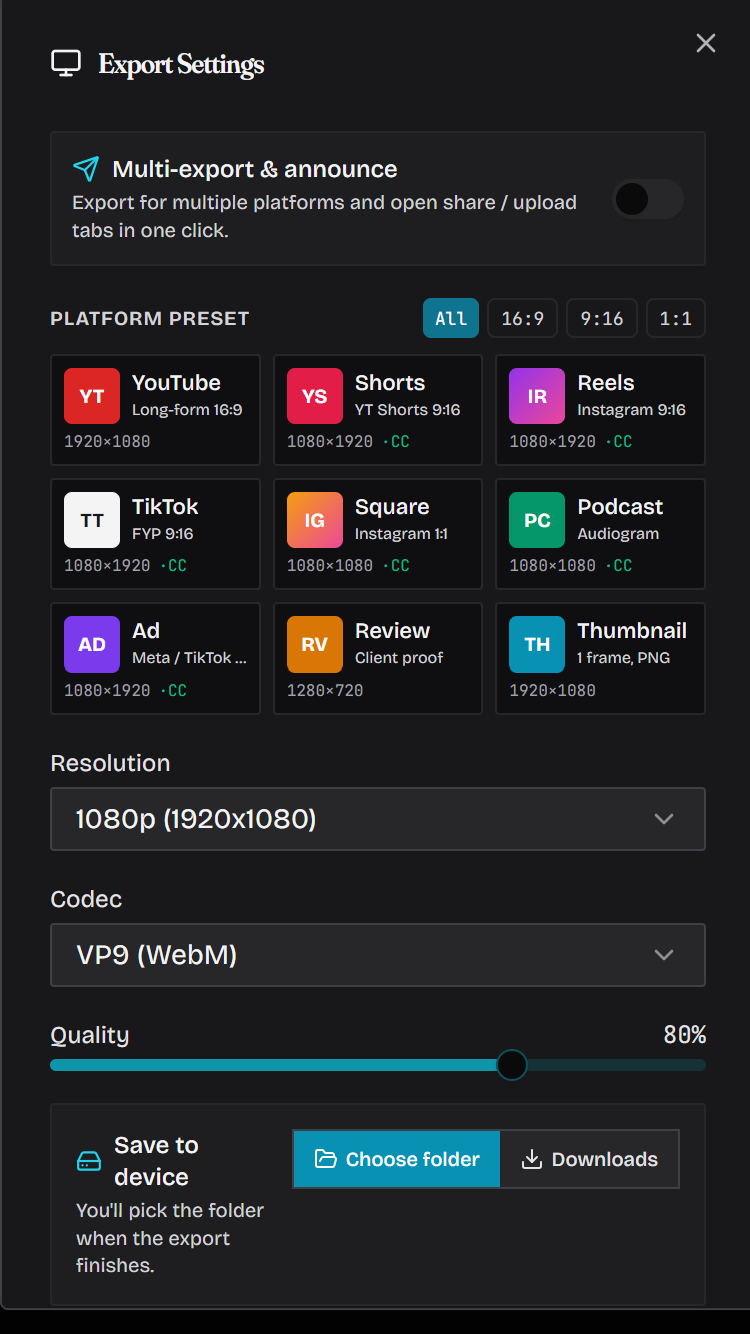Enable the Multi-export & announce switch
The width and height of the screenshot is (750, 1334).
coord(648,199)
